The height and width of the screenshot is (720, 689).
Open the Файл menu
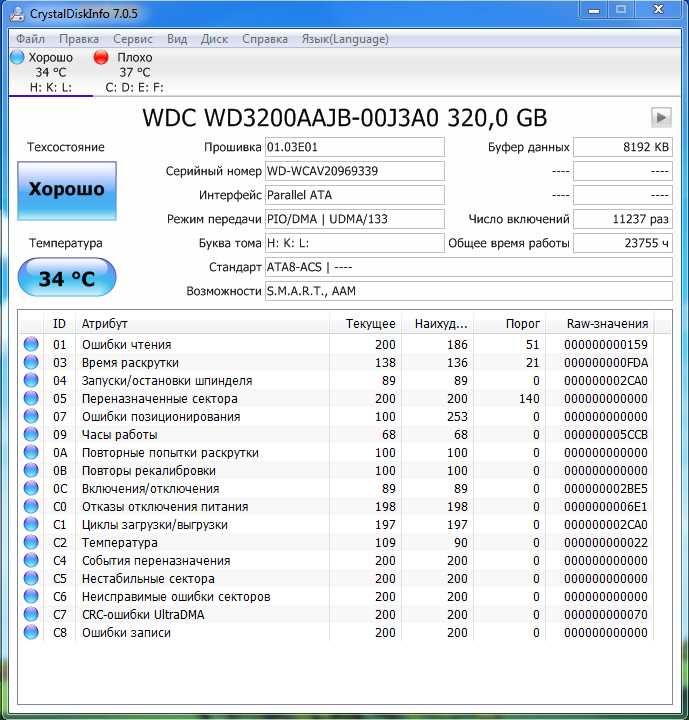[x=30, y=39]
